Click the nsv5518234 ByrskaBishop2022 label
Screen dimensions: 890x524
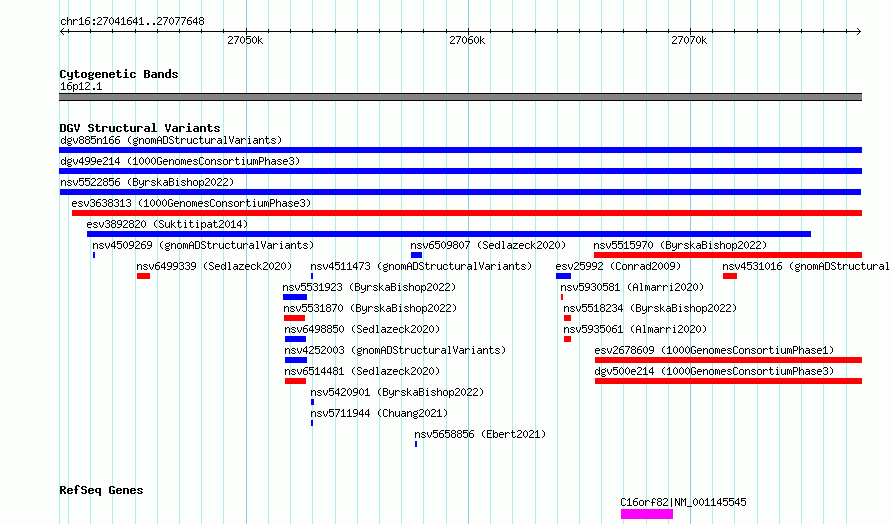click(650, 308)
